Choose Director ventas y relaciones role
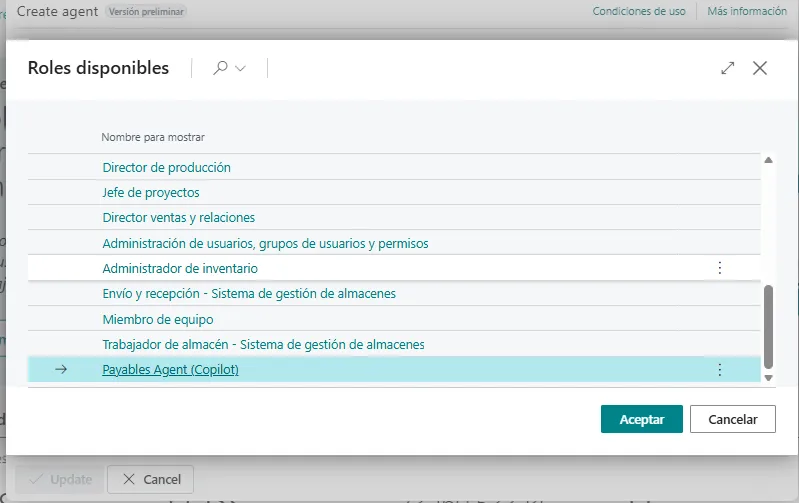This screenshot has height=503, width=799. [x=178, y=217]
